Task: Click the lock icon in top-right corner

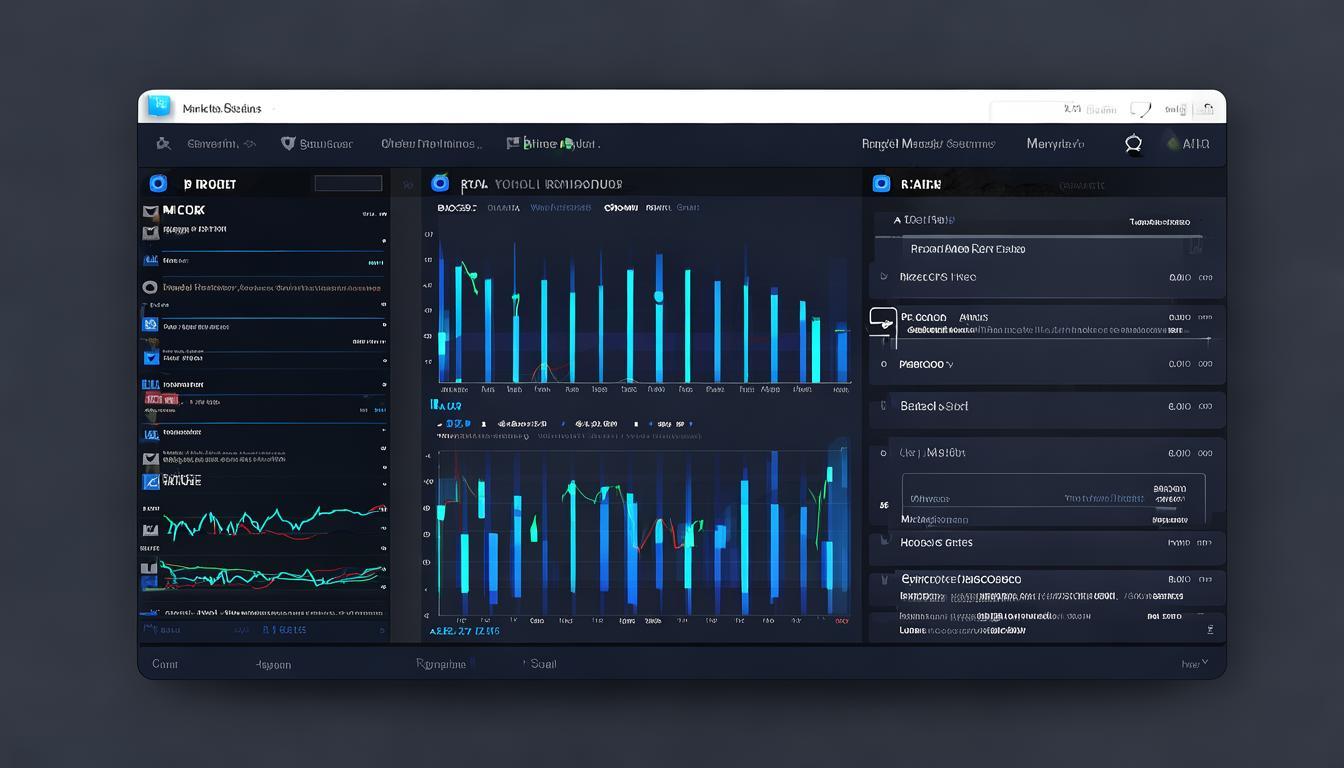Action: 1208,108
